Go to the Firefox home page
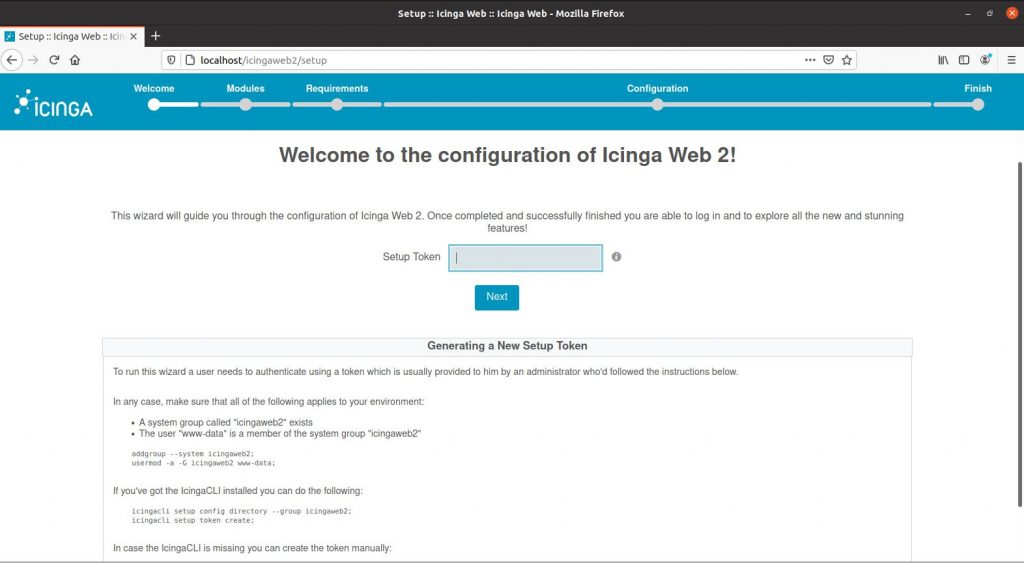This screenshot has height=563, width=1024. (x=75, y=60)
